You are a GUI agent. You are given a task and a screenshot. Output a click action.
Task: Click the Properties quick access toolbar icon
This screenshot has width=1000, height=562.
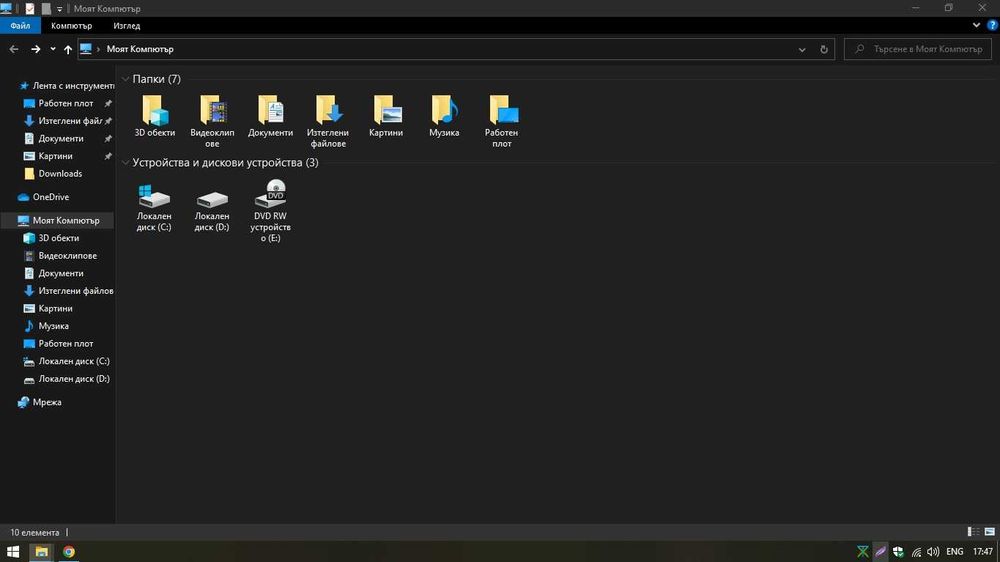29,8
